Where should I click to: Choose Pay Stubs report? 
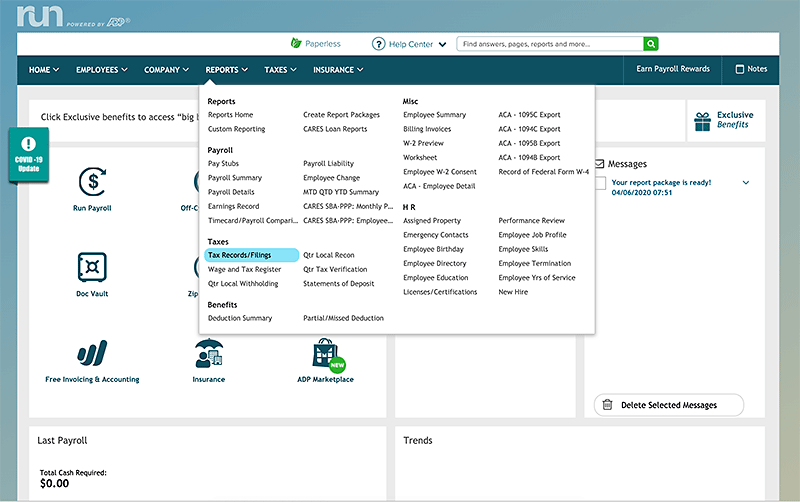coord(223,163)
